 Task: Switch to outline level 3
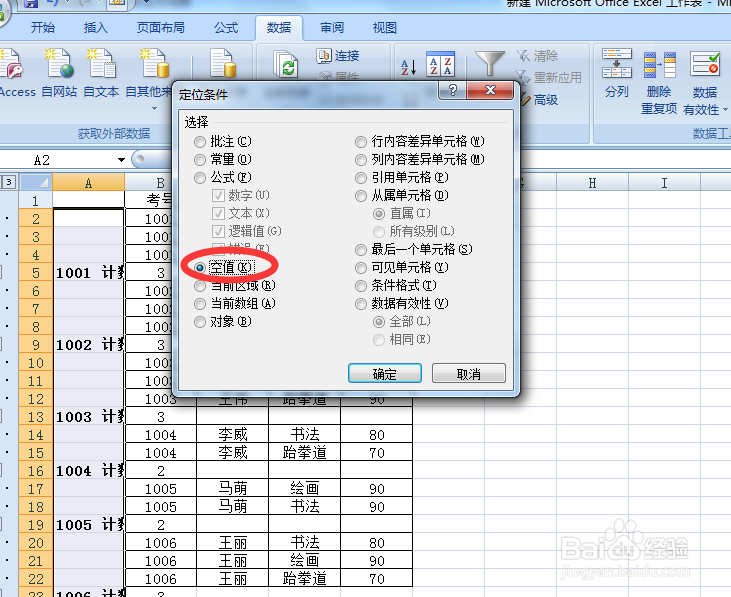[x=9, y=182]
